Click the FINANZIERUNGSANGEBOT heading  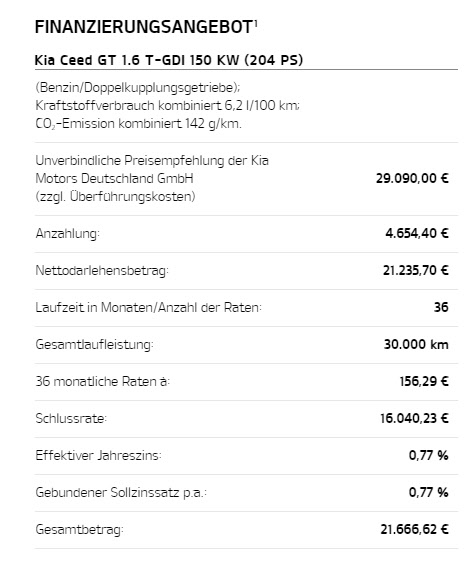pyautogui.click(x=143, y=27)
